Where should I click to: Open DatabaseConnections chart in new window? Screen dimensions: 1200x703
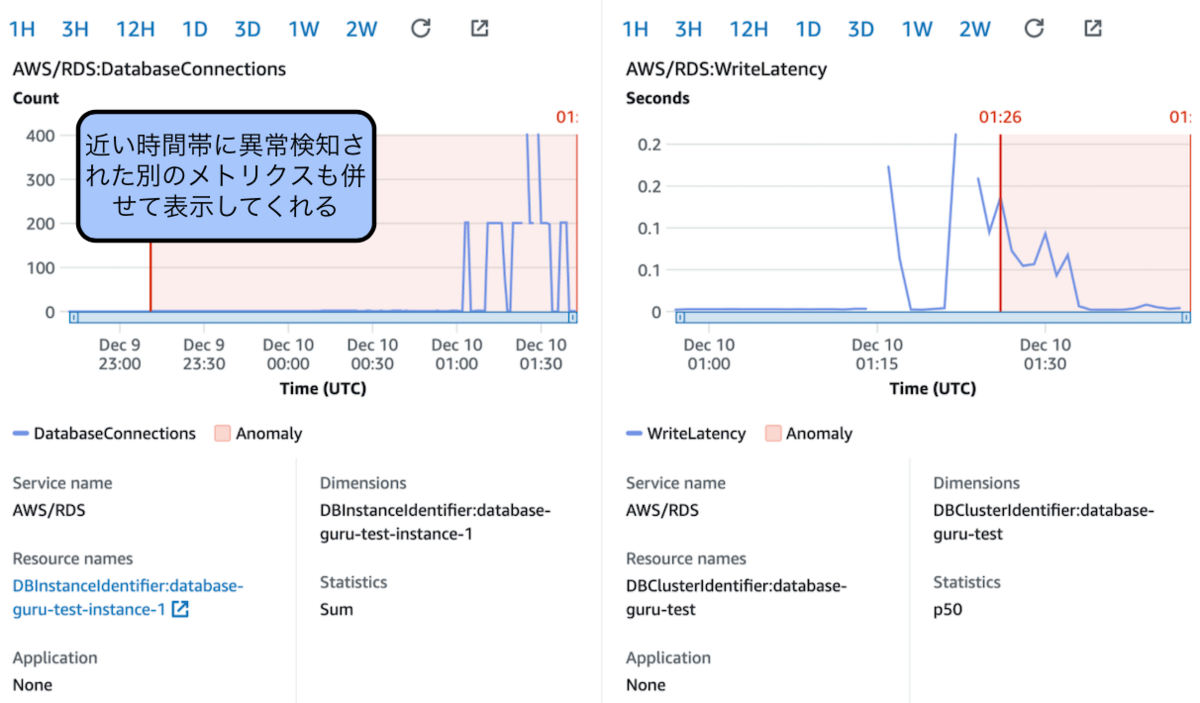click(480, 28)
